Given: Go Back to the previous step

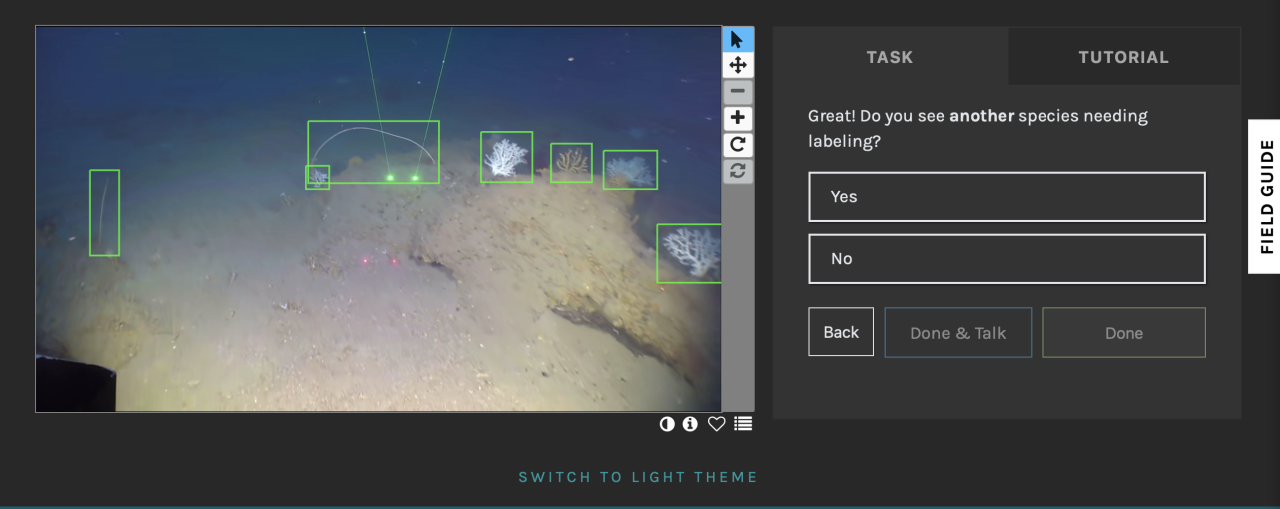Looking at the screenshot, I should coord(841,332).
